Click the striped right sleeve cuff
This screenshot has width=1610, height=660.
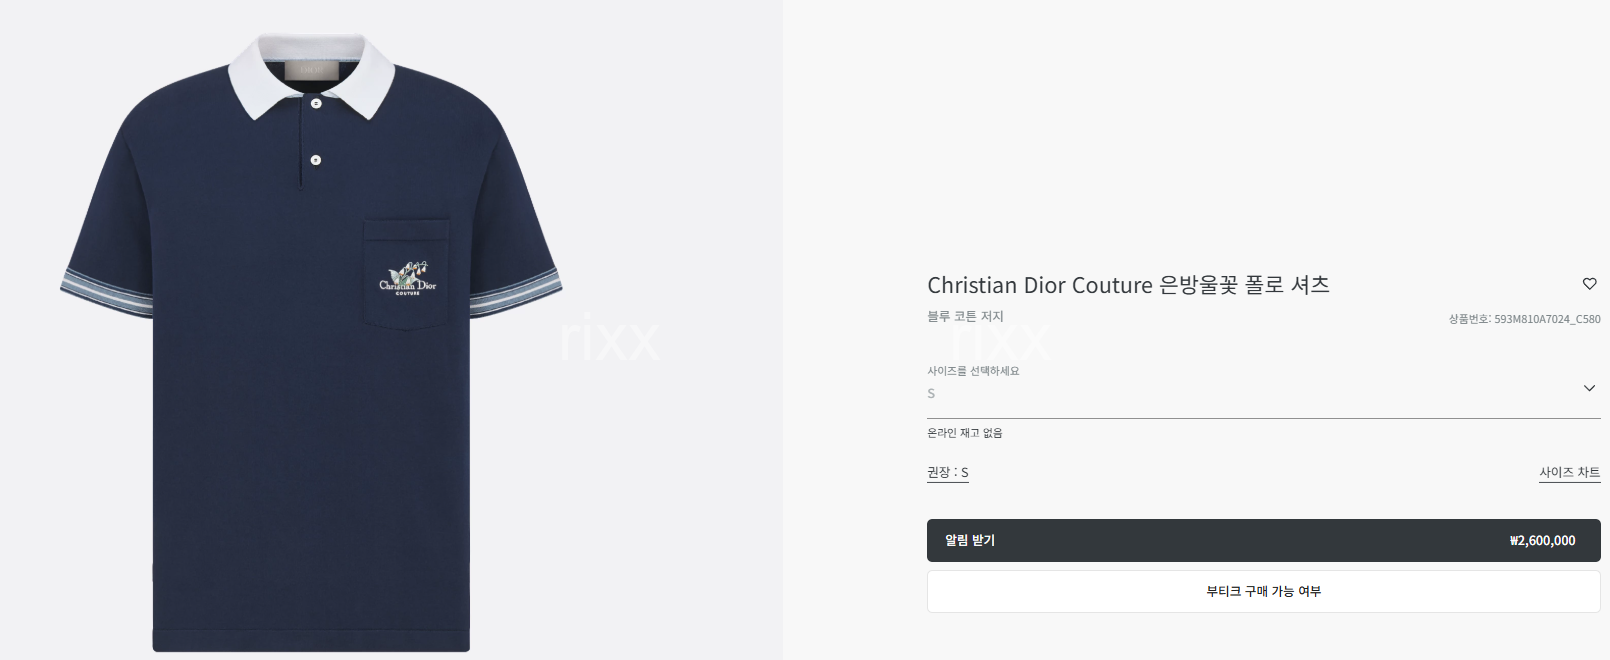515,291
